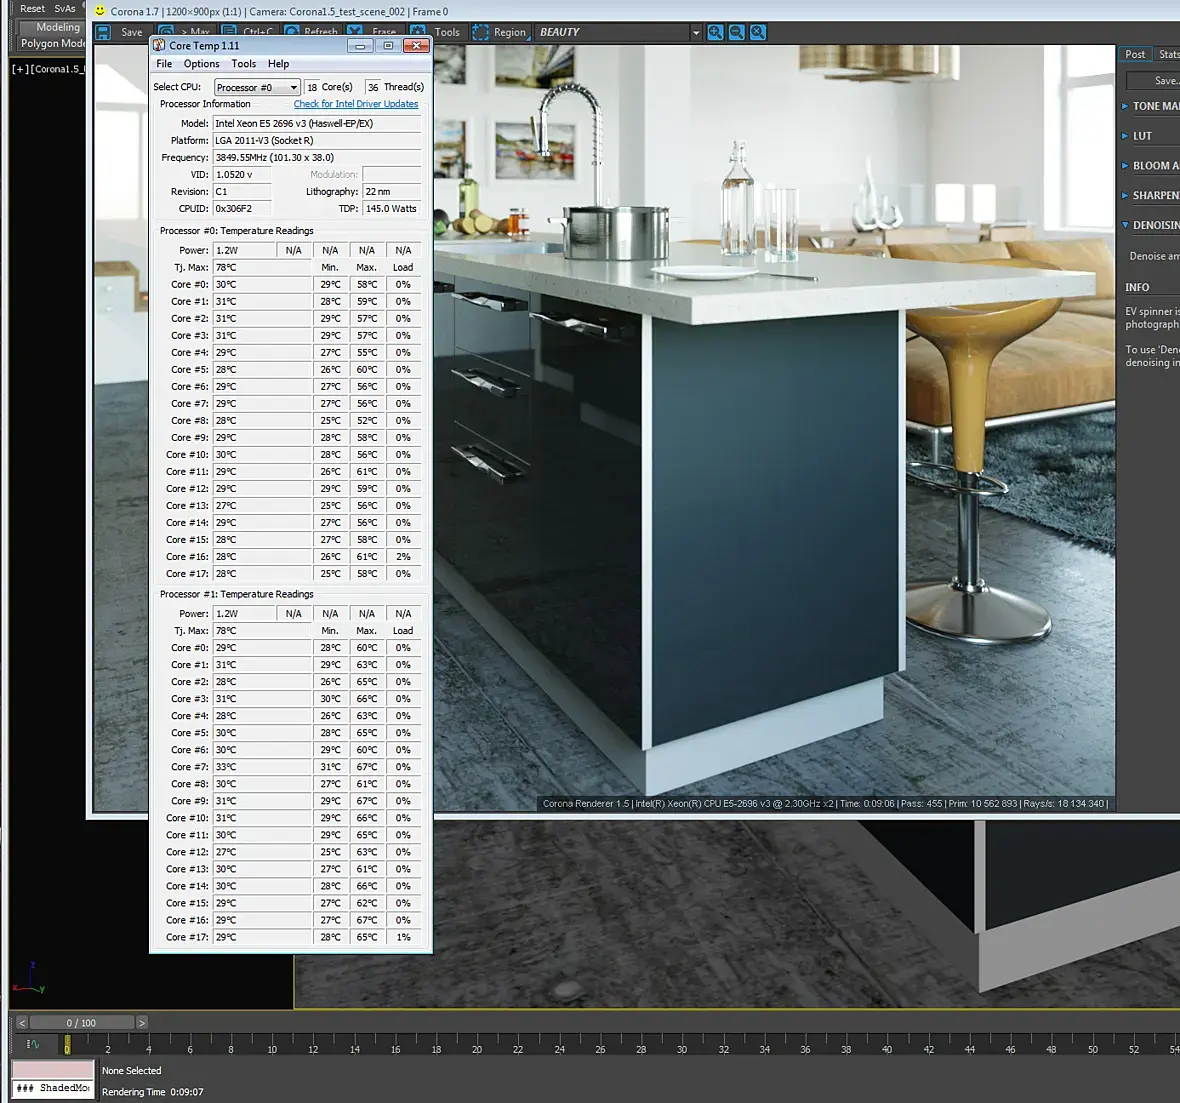The height and width of the screenshot is (1103, 1180).
Task: Click Check for Intel Driver Updates link
Action: (356, 104)
